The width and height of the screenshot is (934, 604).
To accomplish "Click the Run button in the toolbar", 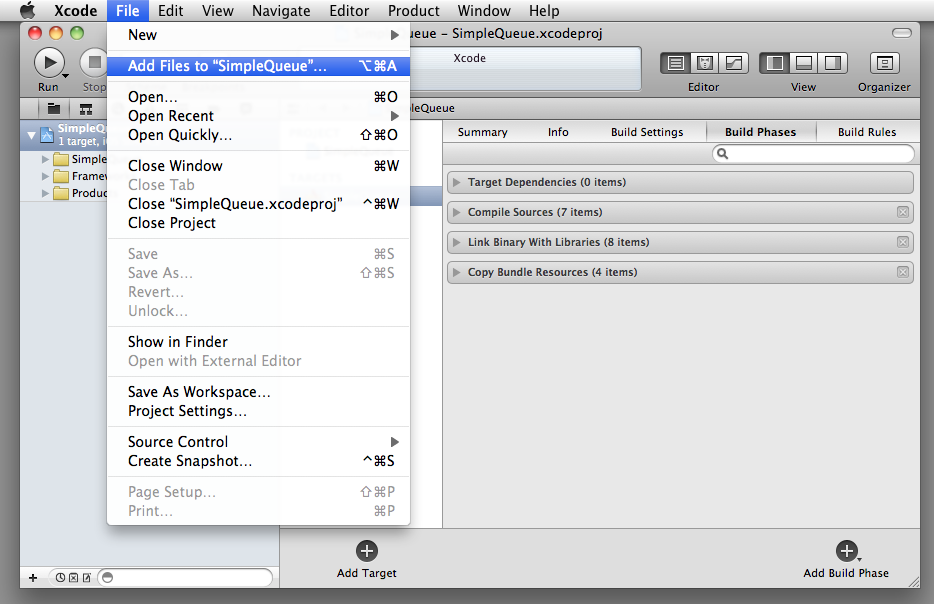I will click(x=48, y=63).
